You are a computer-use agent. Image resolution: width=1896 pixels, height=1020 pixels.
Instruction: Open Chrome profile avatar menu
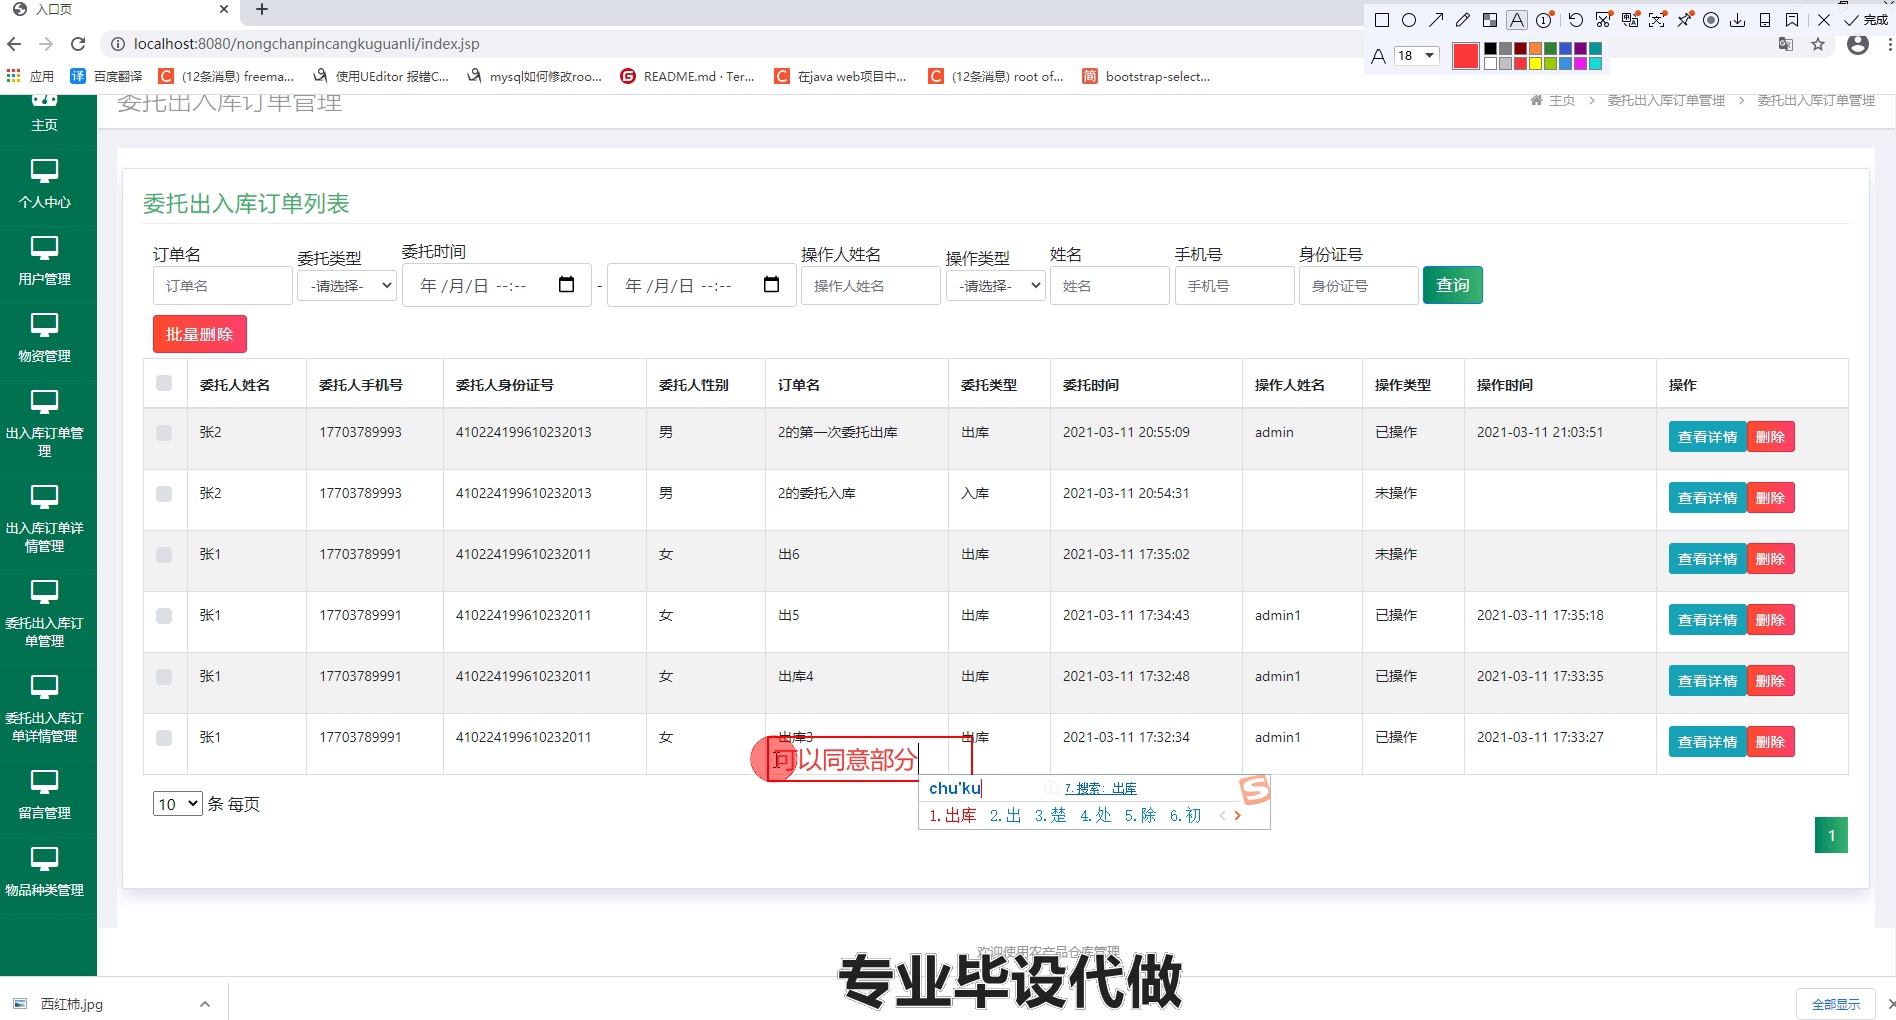click(x=1858, y=44)
